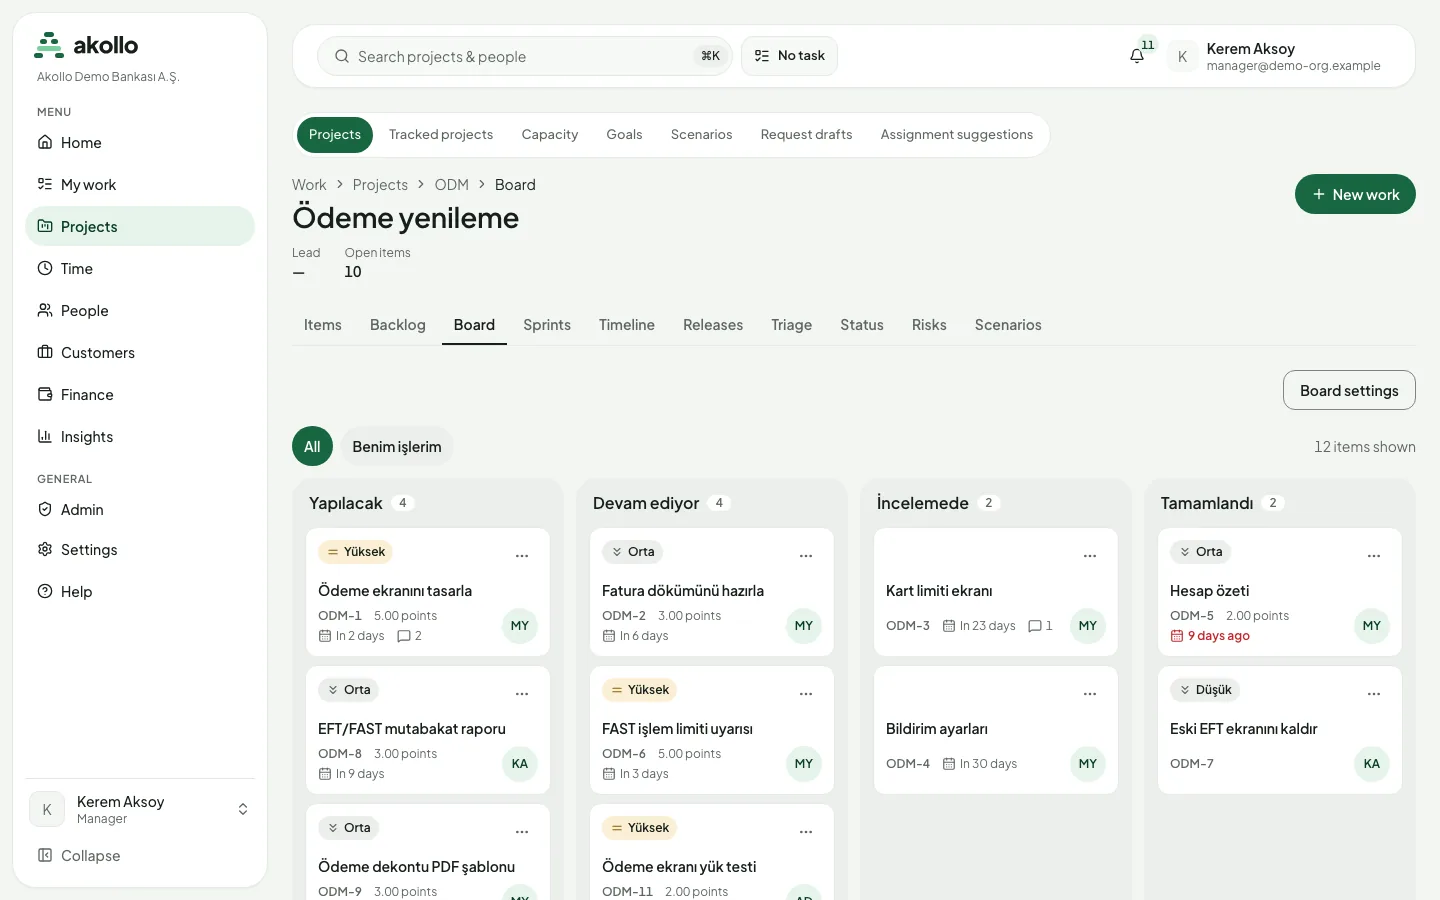The image size is (1440, 900).
Task: Click KA assignee avatar on ODM-8 card
Action: (520, 764)
